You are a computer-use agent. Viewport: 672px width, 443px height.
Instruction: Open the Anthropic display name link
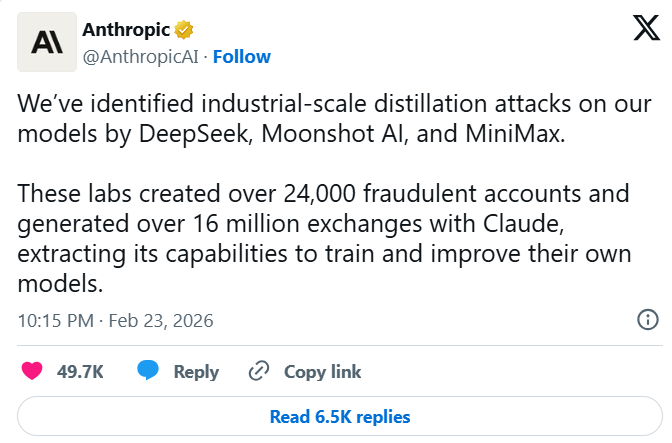coord(124,30)
